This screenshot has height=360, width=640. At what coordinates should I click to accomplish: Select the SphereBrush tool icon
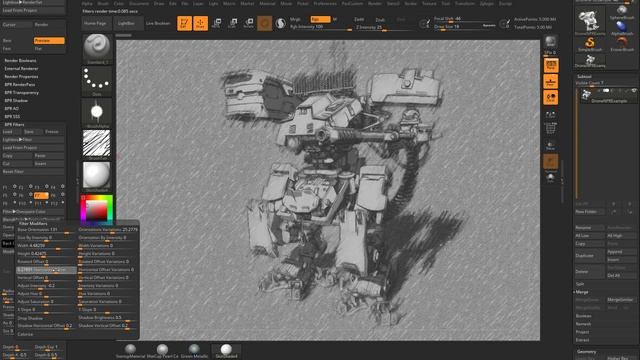[x=622, y=12]
